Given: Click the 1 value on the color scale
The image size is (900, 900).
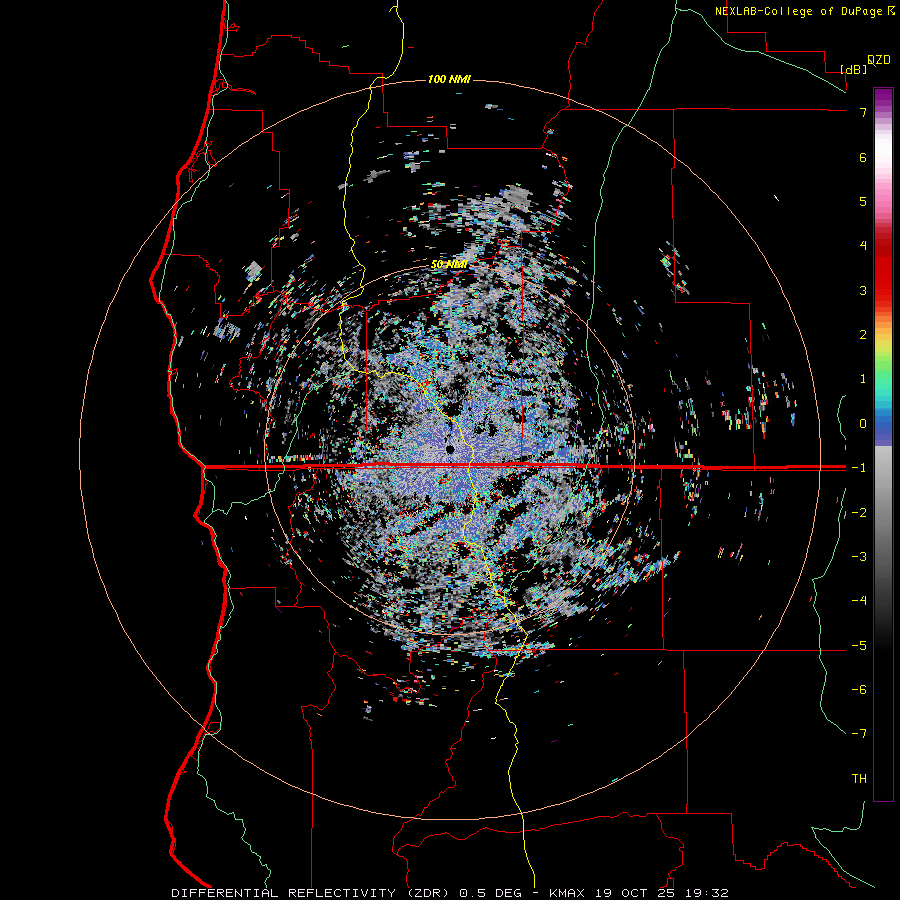Looking at the screenshot, I should click(863, 379).
